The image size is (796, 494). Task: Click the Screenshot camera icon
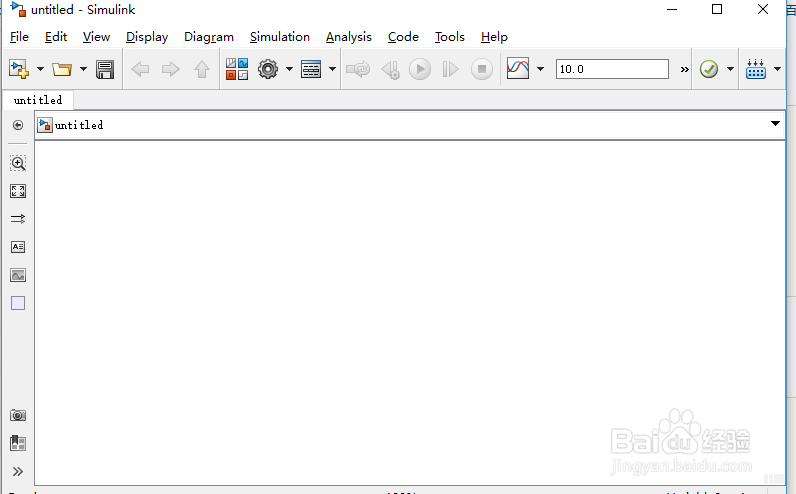[18, 415]
